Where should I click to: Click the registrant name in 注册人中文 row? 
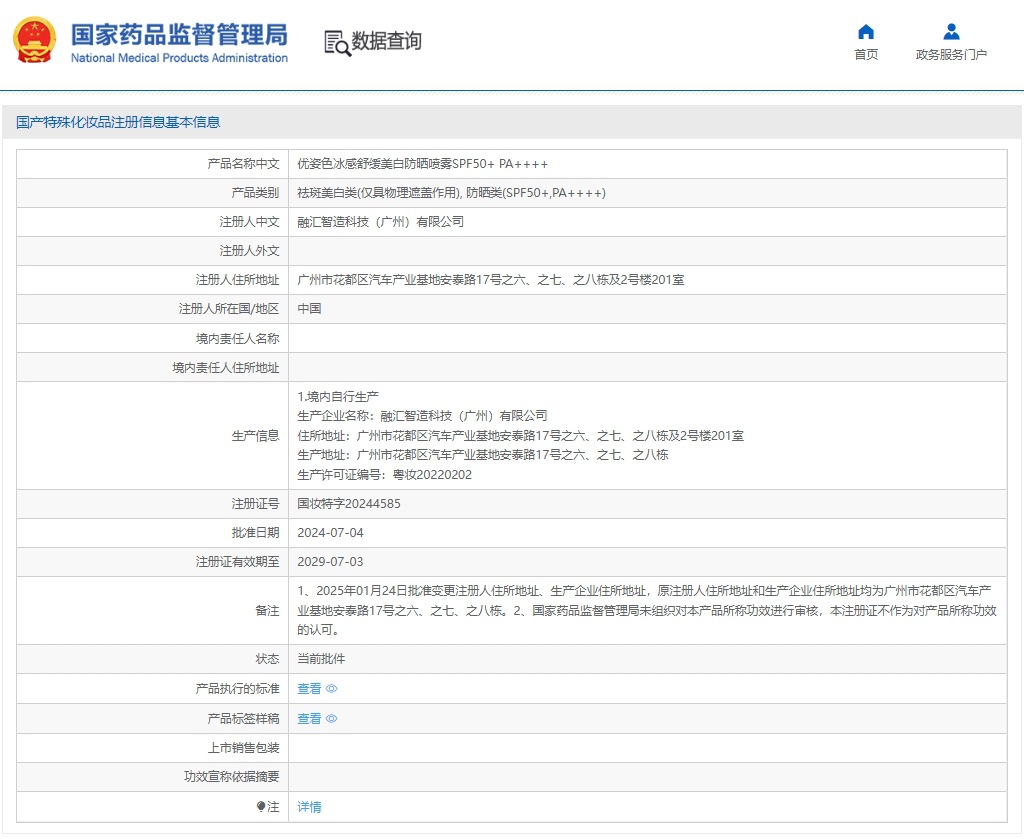click(380, 222)
